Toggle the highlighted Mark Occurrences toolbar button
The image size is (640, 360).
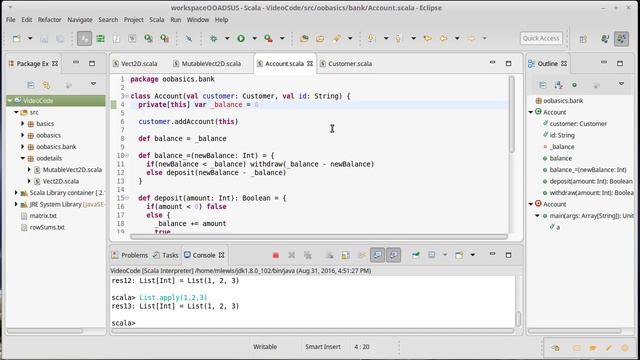(84, 38)
